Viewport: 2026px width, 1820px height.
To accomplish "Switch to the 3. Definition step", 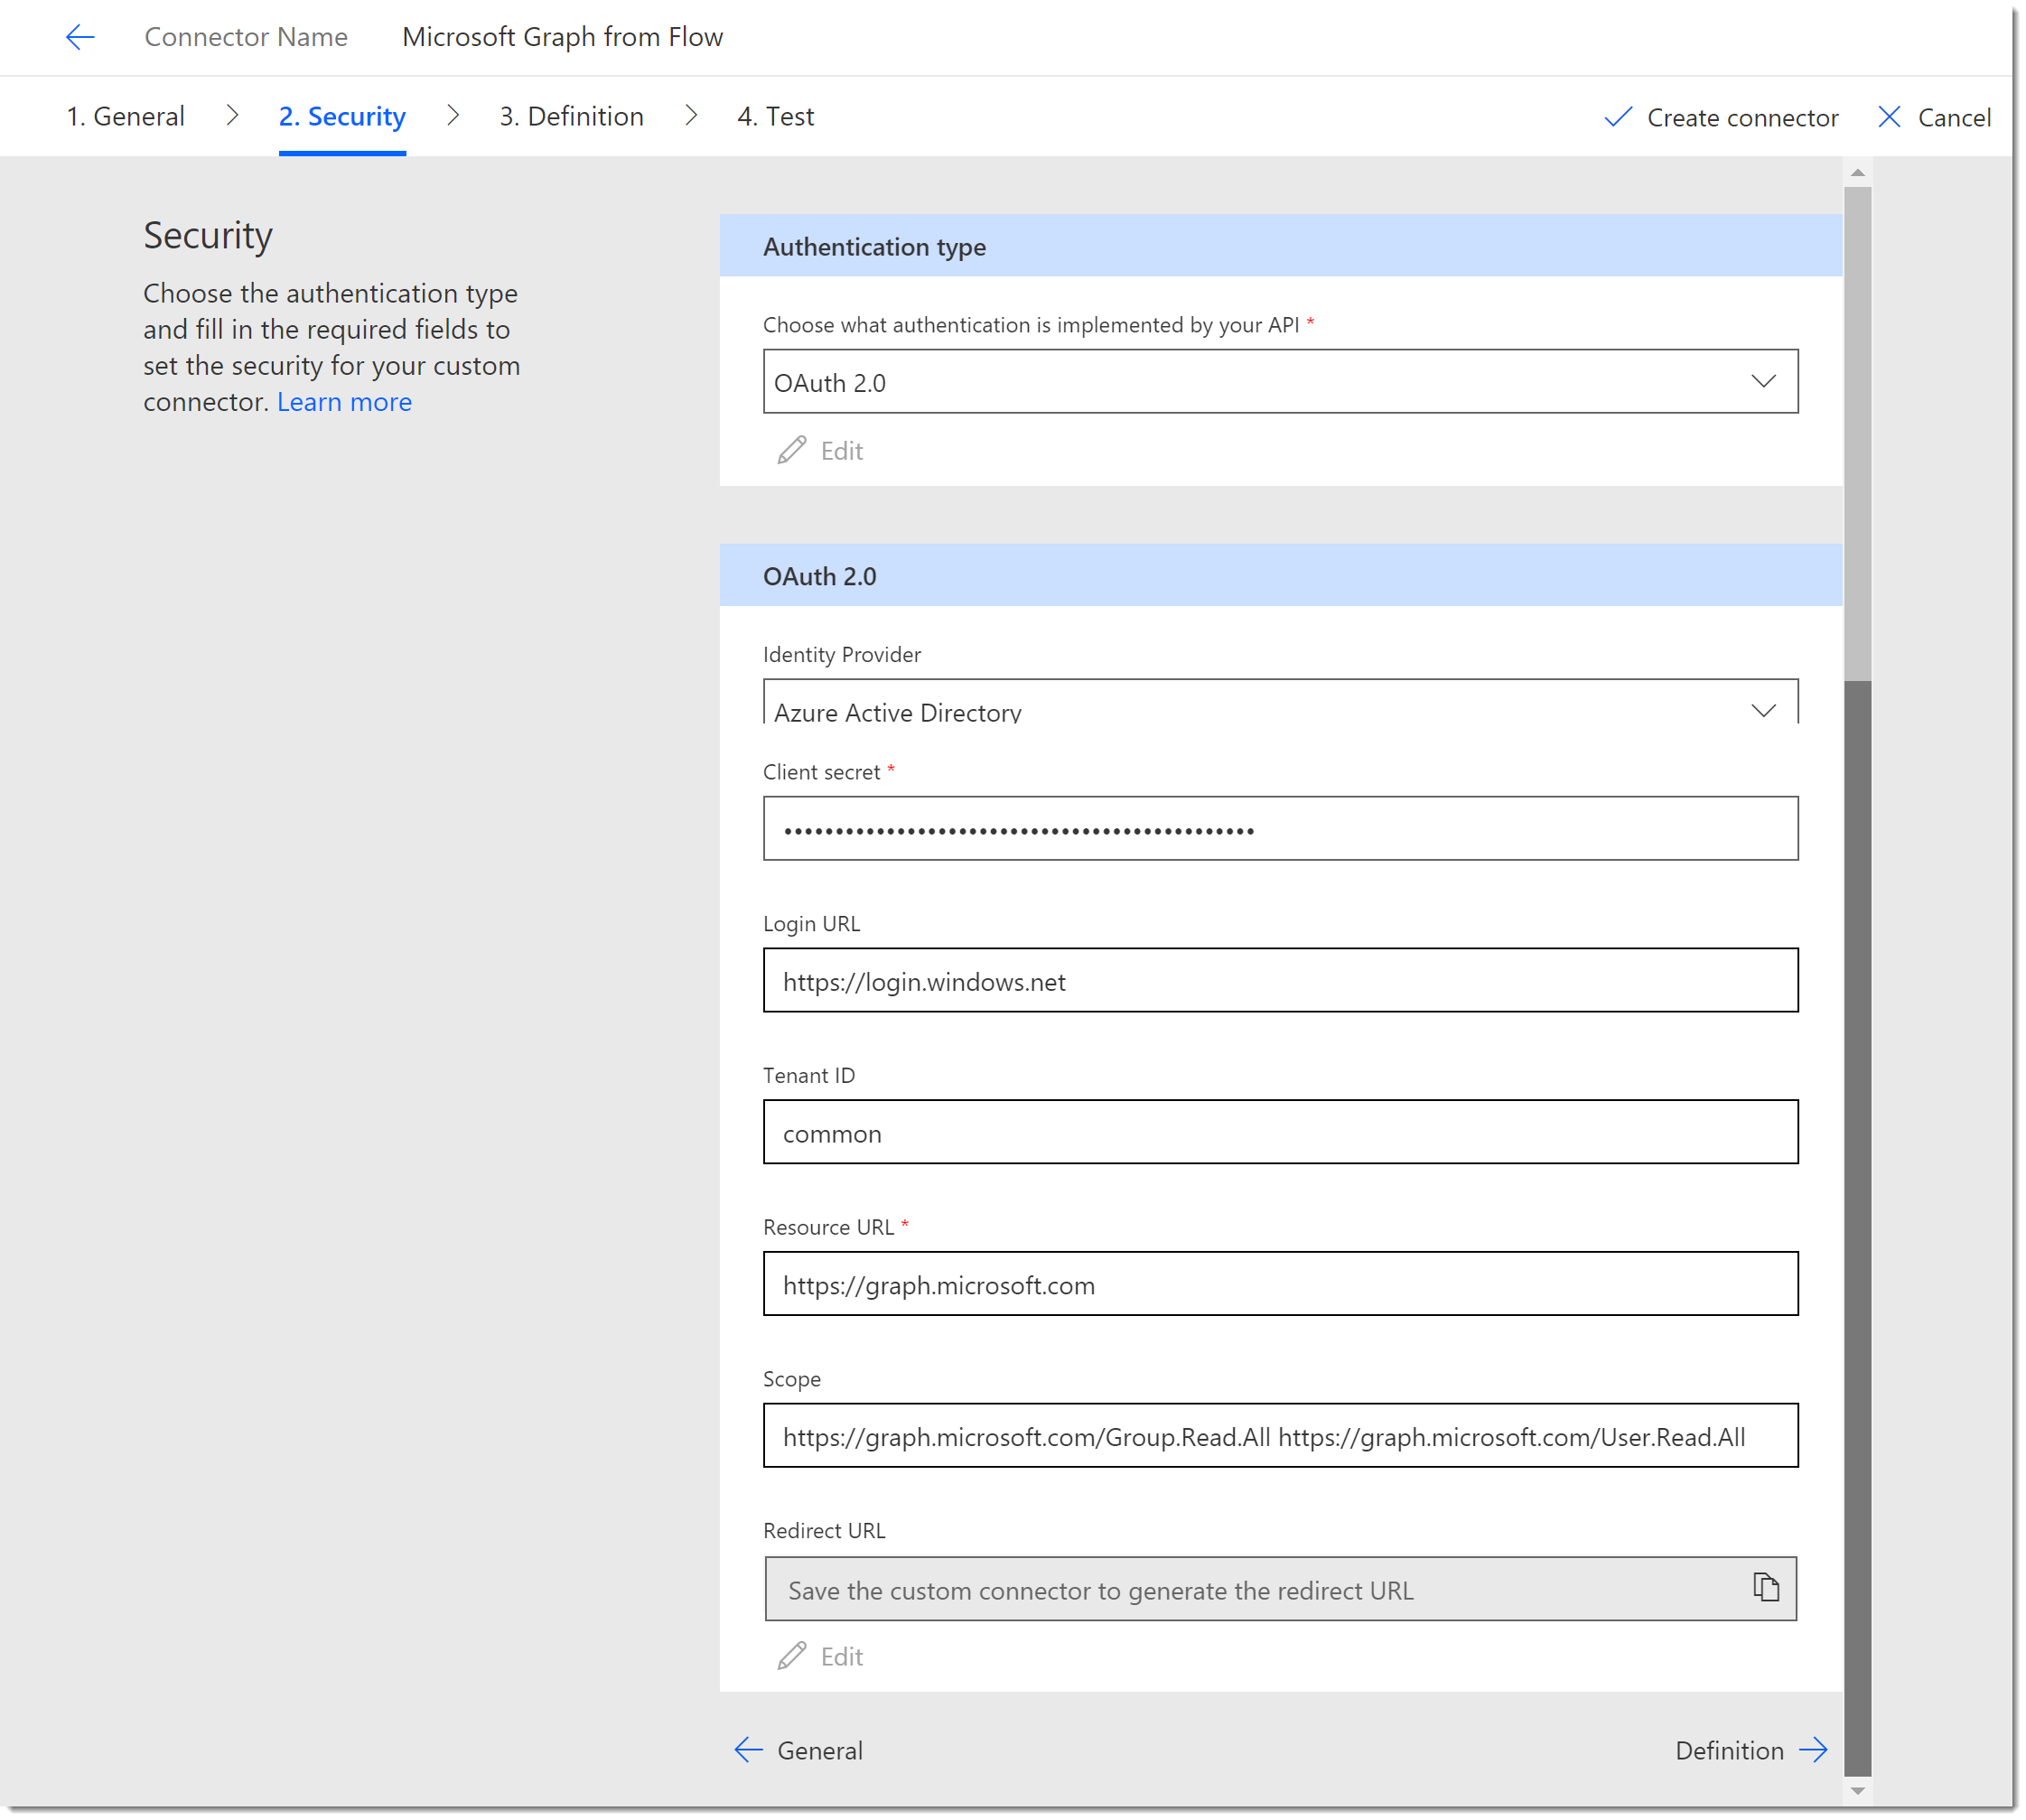I will click(x=571, y=116).
